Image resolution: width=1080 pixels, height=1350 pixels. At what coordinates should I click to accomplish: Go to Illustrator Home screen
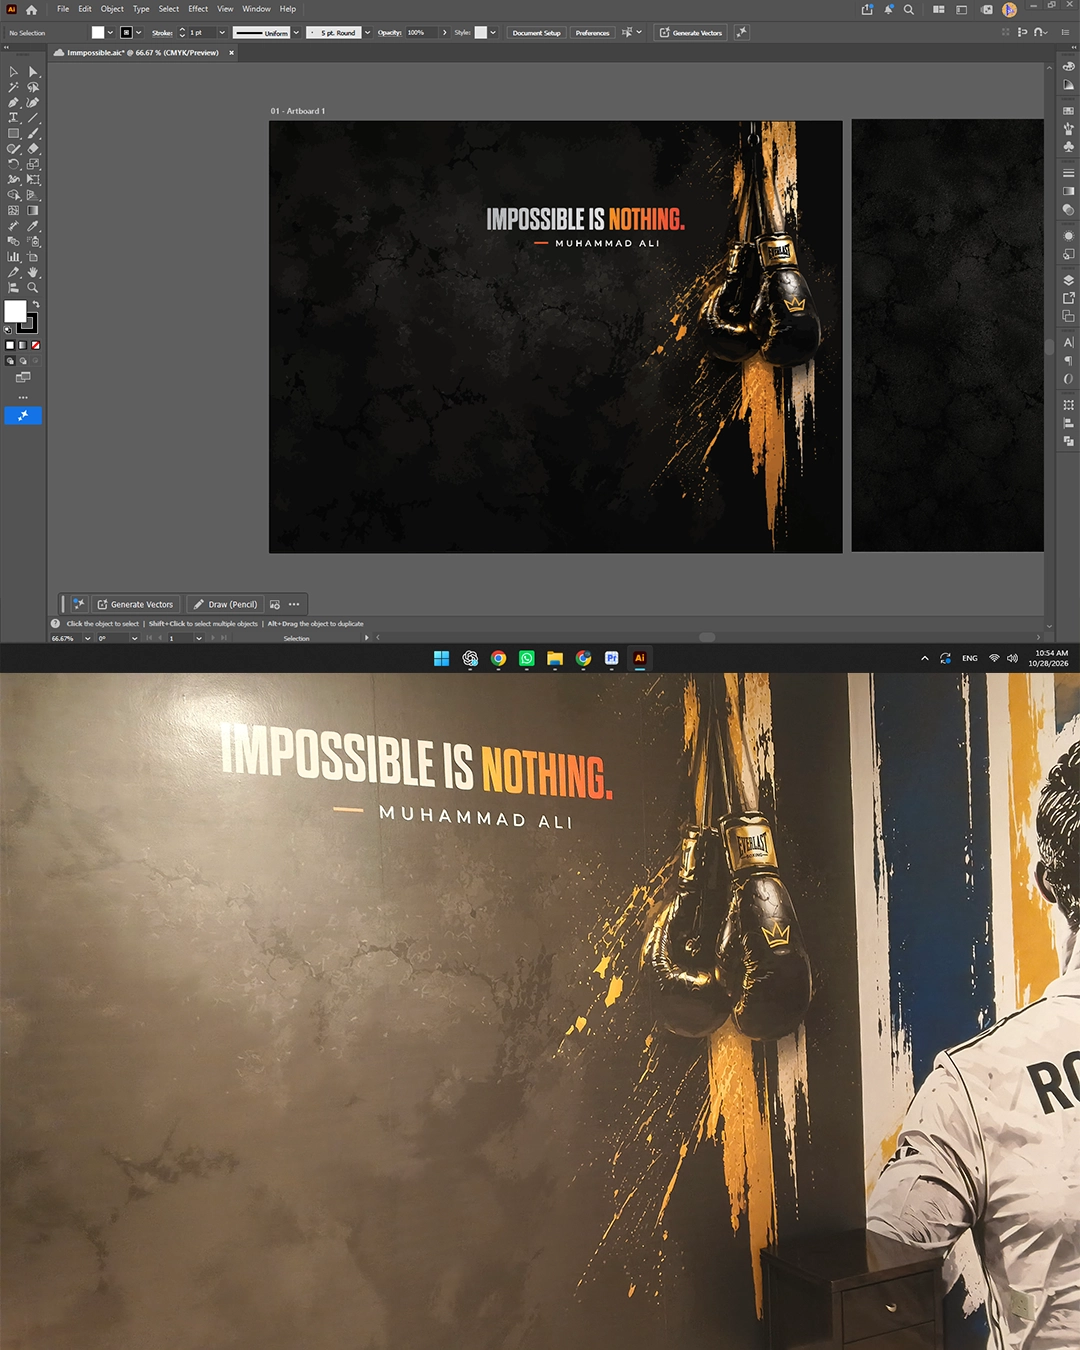[x=31, y=9]
